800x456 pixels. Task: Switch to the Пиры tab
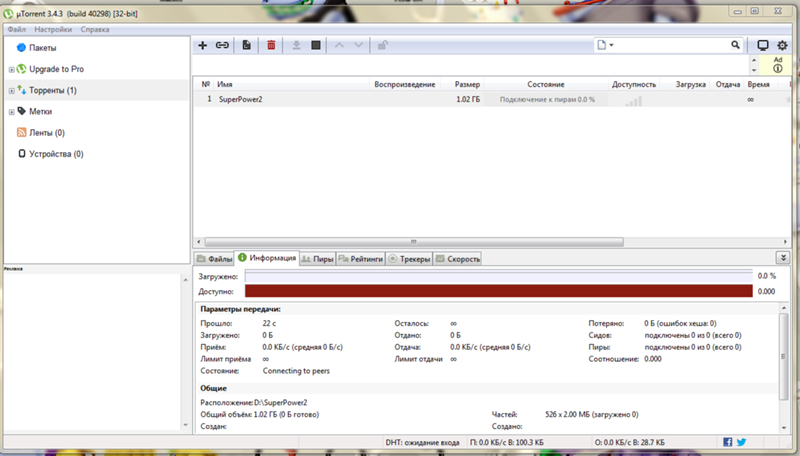pos(317,259)
